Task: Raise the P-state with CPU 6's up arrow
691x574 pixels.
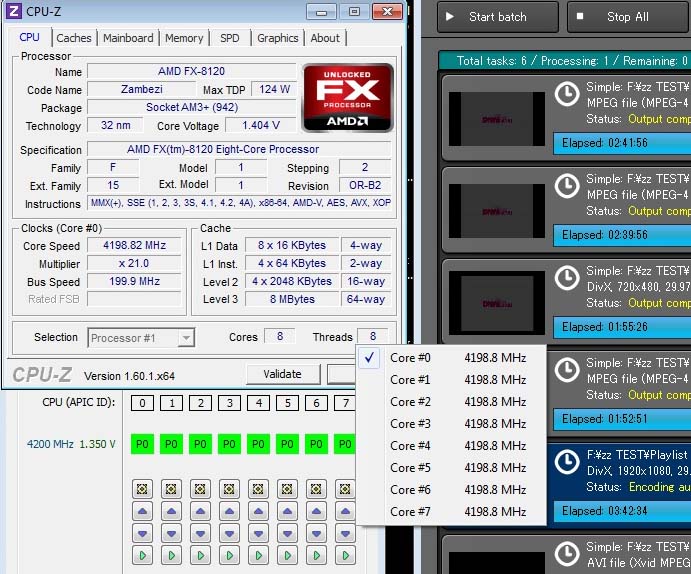Action: pyautogui.click(x=316, y=511)
